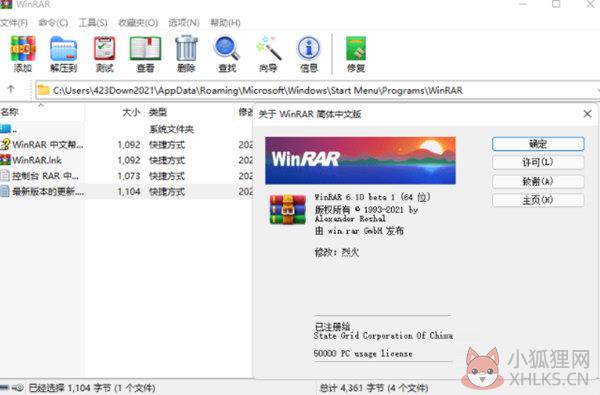Click the WinRAR banner image in About dialog
The height and width of the screenshot is (395, 600).
(360, 160)
